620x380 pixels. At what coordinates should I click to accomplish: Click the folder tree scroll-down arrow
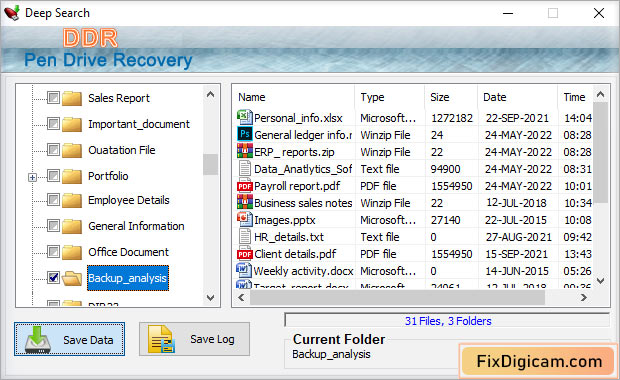(x=210, y=297)
